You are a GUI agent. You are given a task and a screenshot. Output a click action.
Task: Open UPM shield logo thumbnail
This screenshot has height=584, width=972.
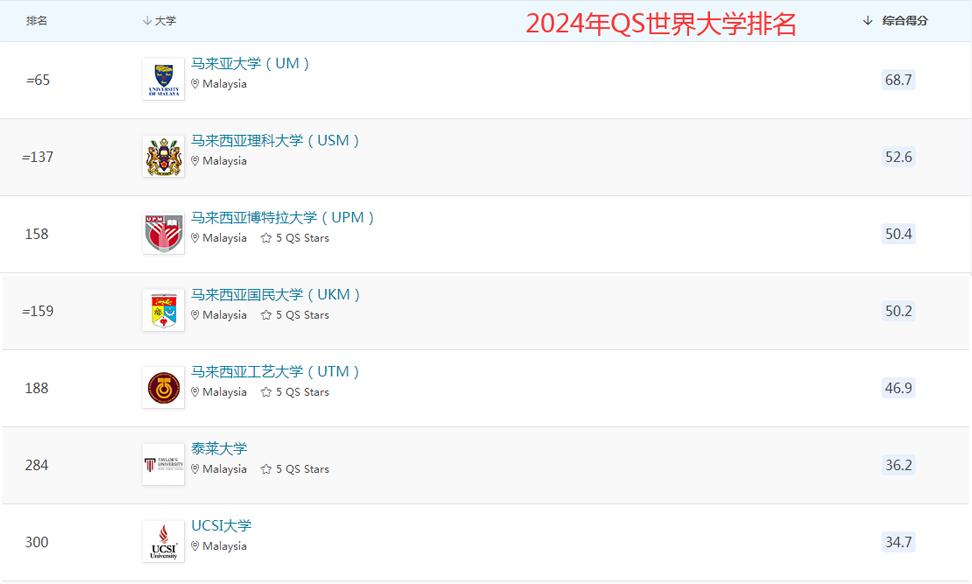pyautogui.click(x=164, y=234)
